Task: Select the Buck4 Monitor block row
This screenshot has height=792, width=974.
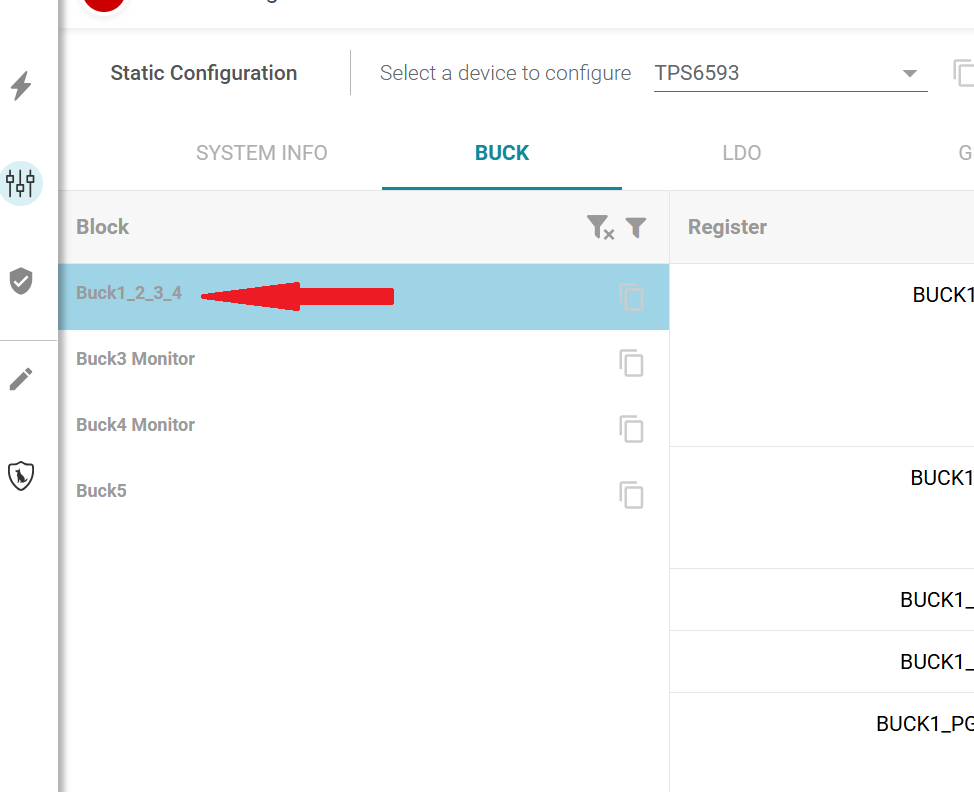Action: [x=363, y=429]
